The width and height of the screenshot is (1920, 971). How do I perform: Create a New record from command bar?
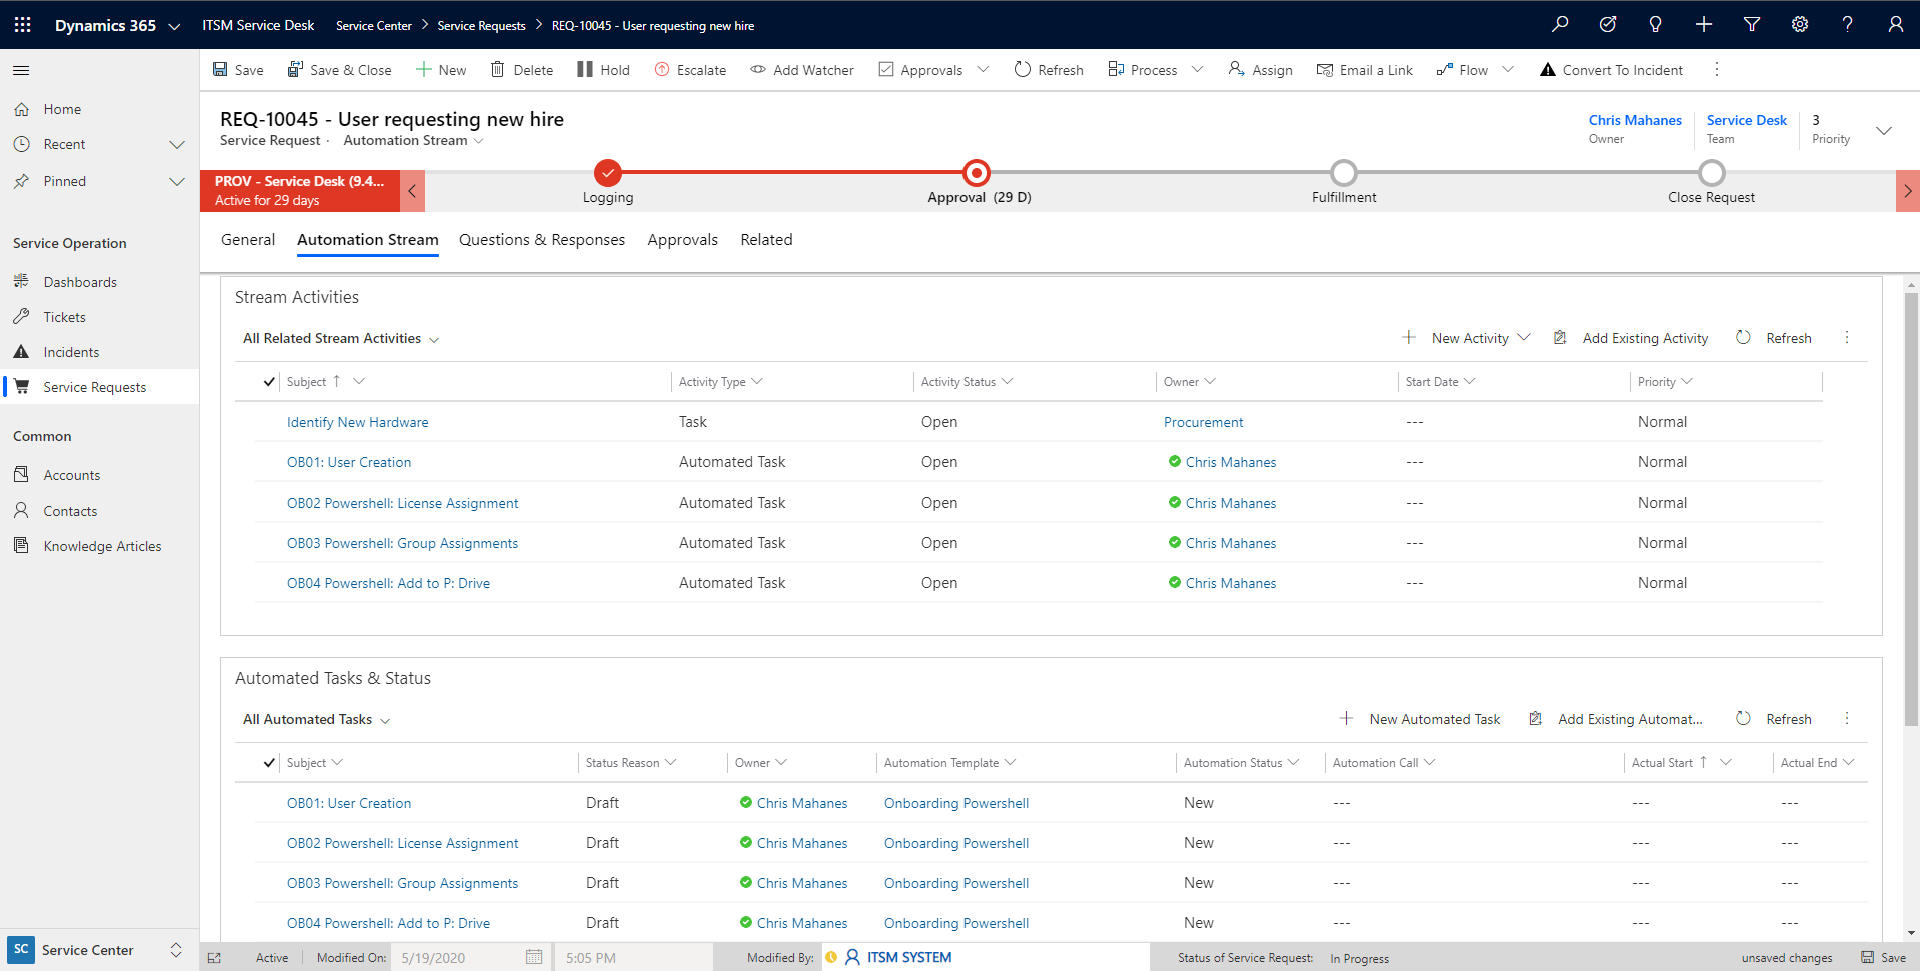click(x=441, y=70)
